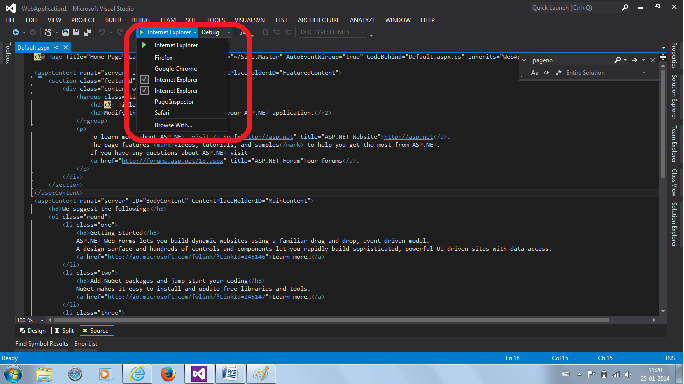Click the Navigate Backward toolbar icon
684x384 pixels.
(16, 32)
